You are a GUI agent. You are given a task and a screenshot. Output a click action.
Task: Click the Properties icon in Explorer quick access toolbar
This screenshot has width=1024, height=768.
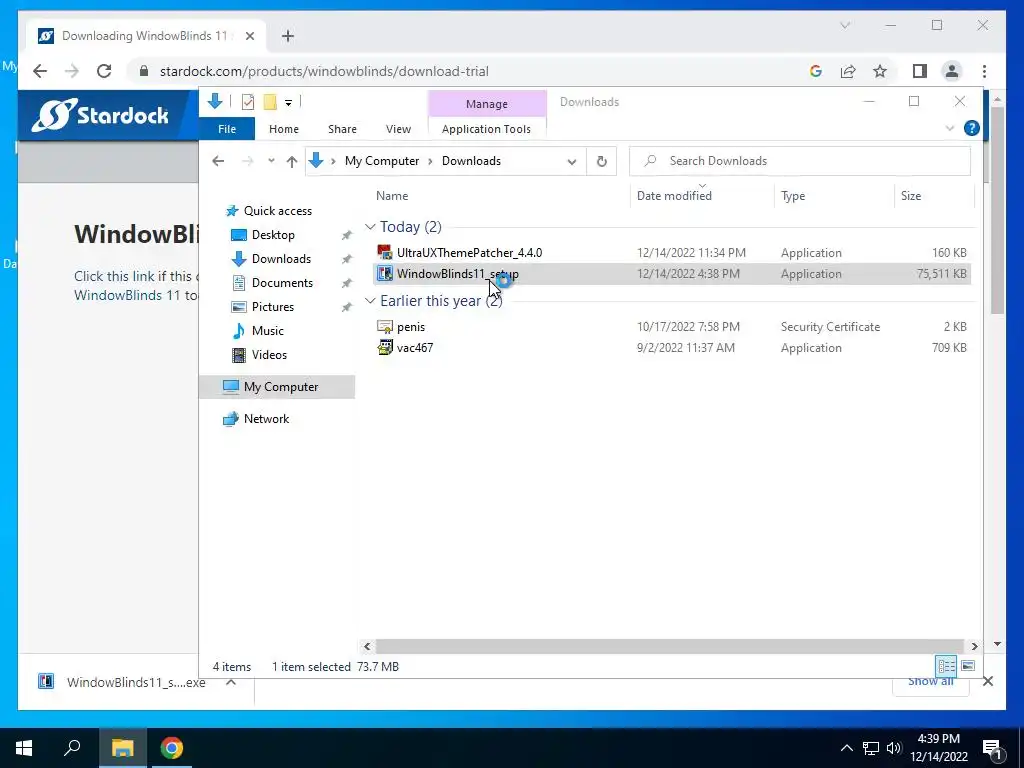(x=248, y=102)
